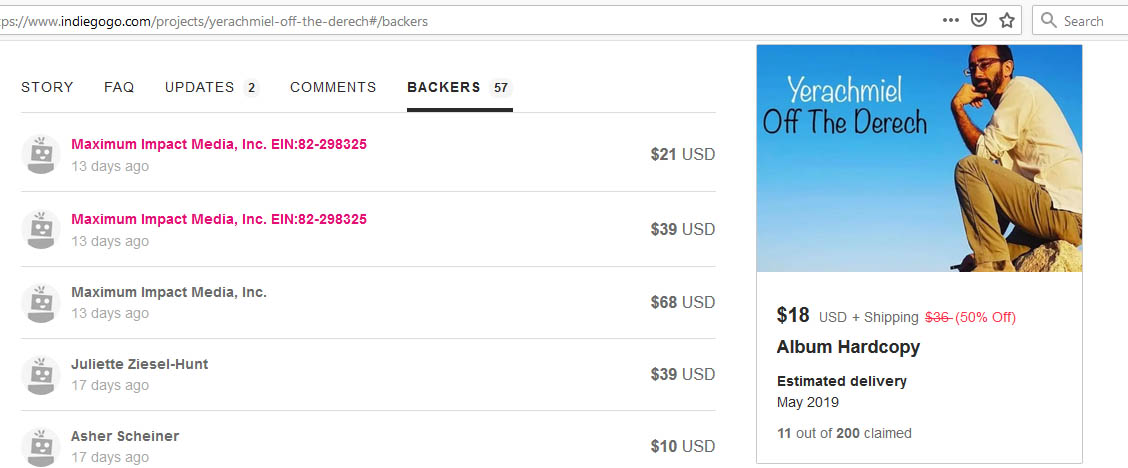This screenshot has height=468, width=1128.
Task: Open the FAQ tab
Action: pyautogui.click(x=119, y=87)
